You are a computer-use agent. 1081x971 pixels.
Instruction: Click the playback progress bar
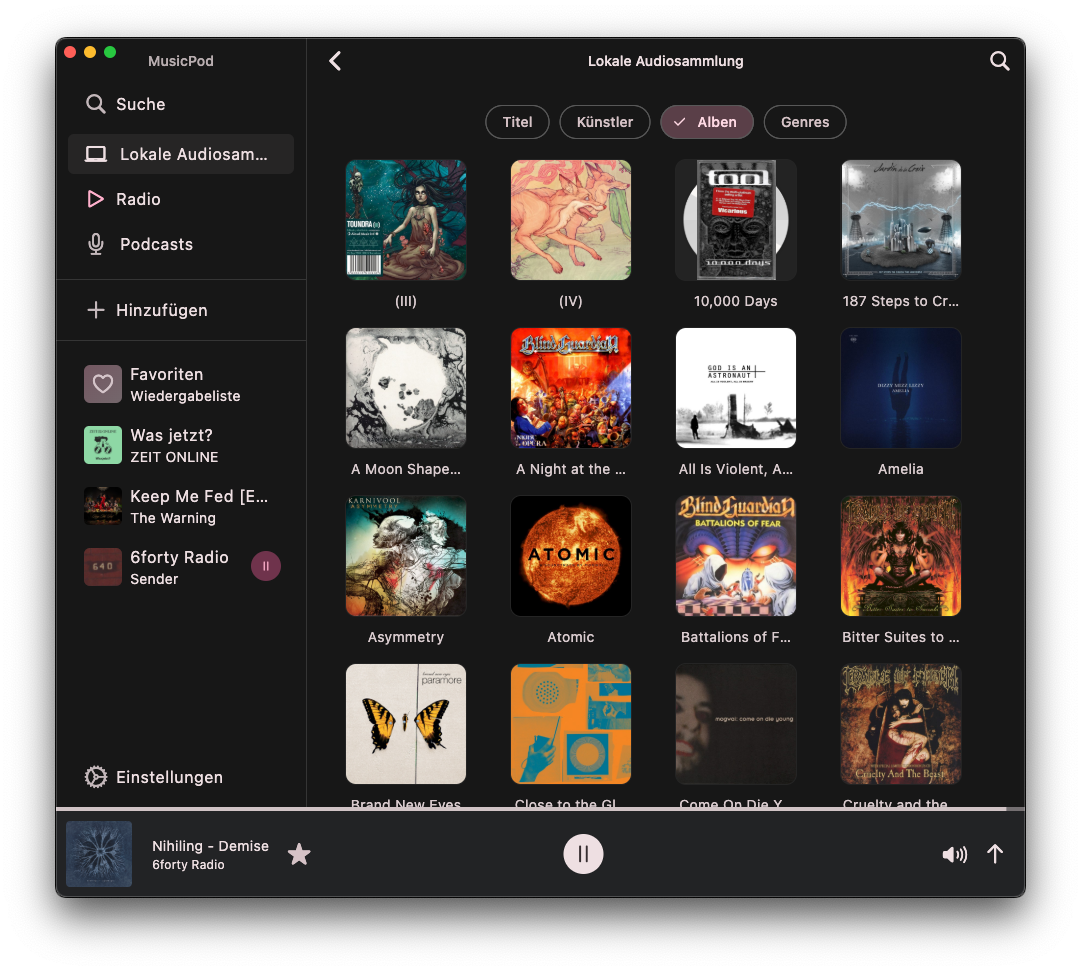tap(540, 808)
